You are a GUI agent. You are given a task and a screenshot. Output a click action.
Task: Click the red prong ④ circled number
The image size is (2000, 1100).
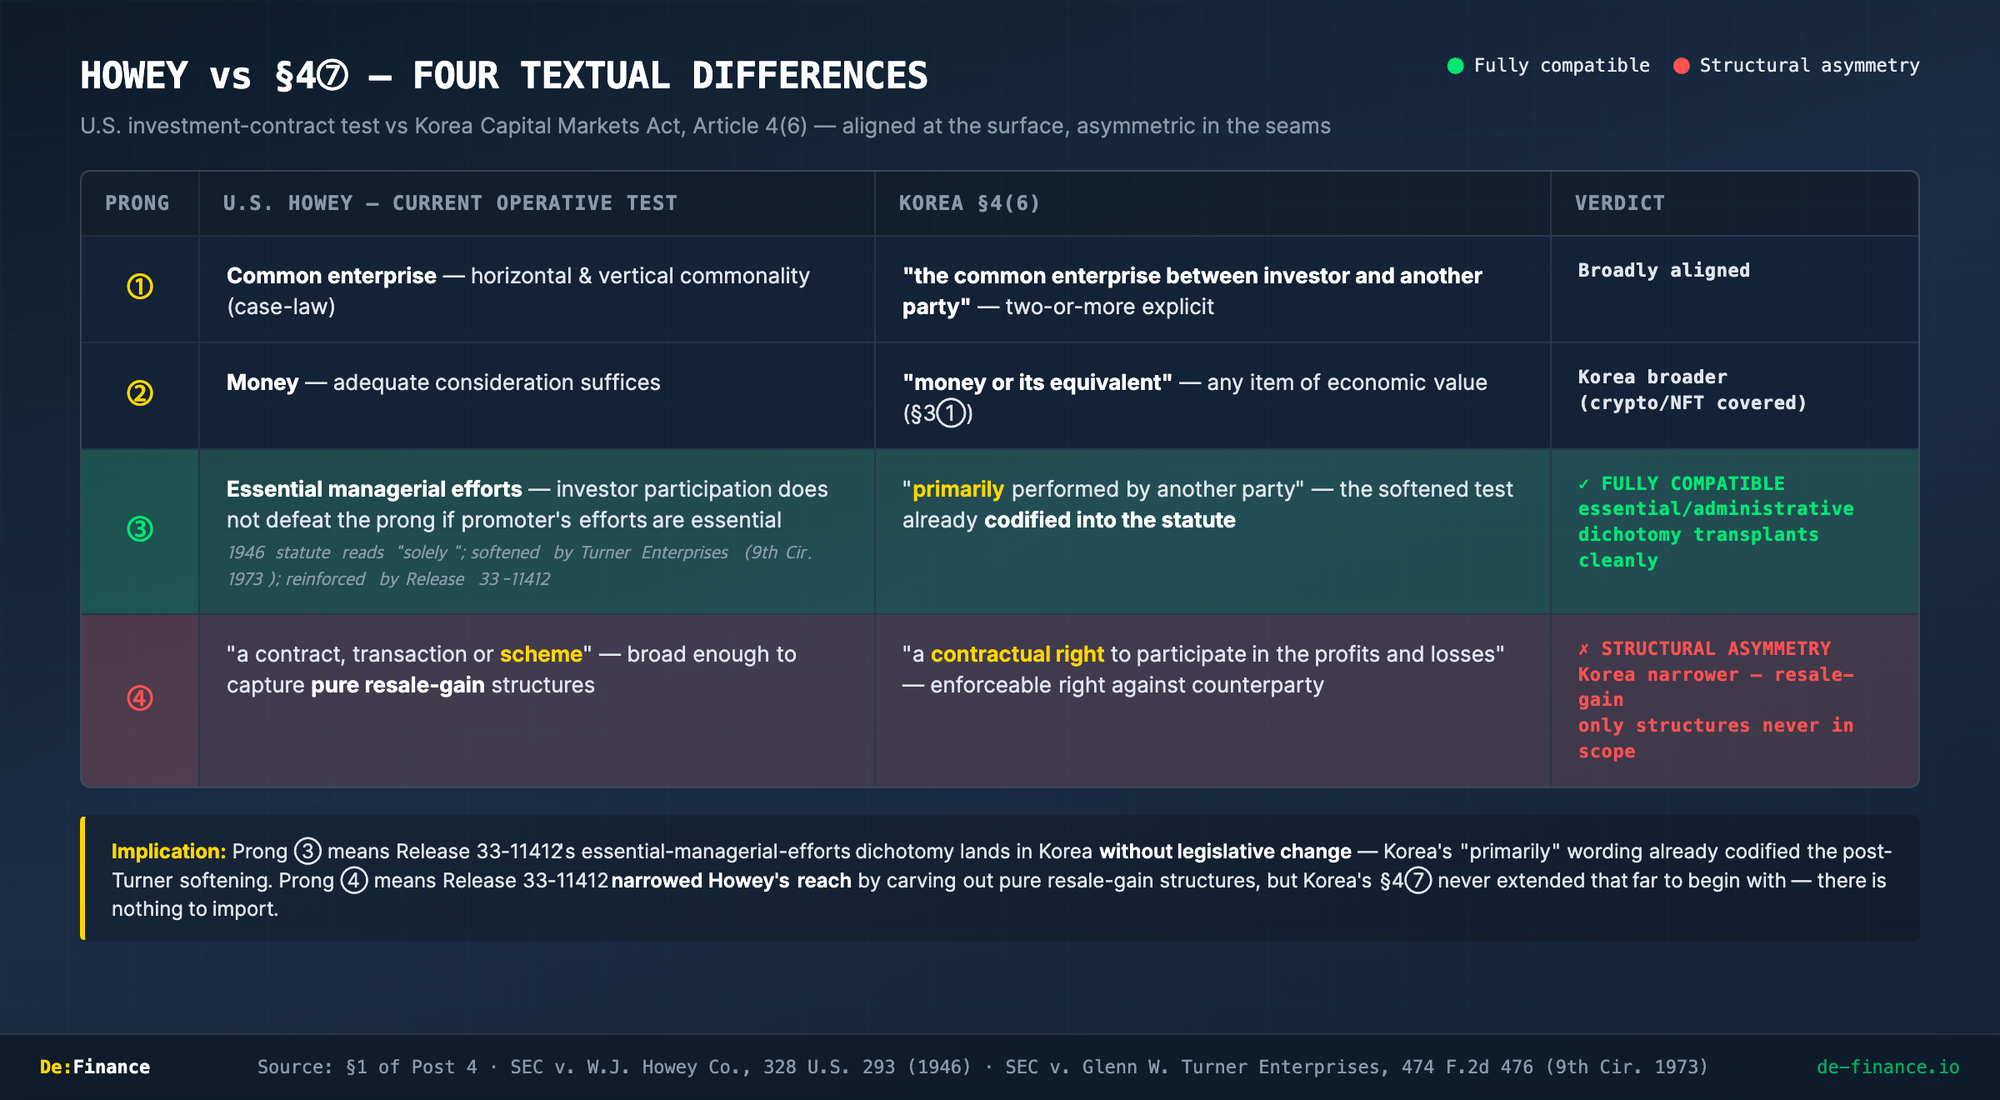tap(140, 698)
